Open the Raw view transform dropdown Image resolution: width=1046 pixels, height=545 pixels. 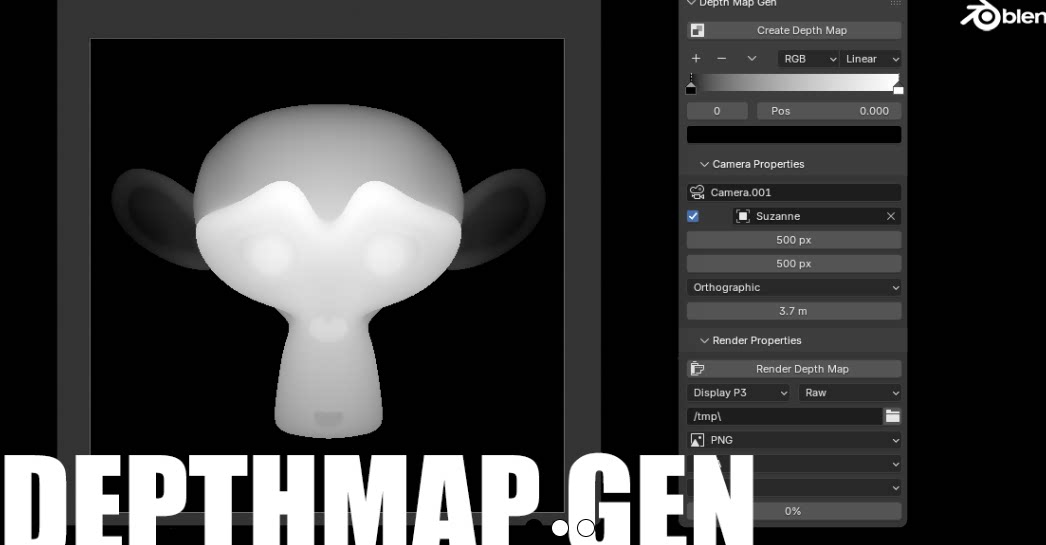click(850, 393)
